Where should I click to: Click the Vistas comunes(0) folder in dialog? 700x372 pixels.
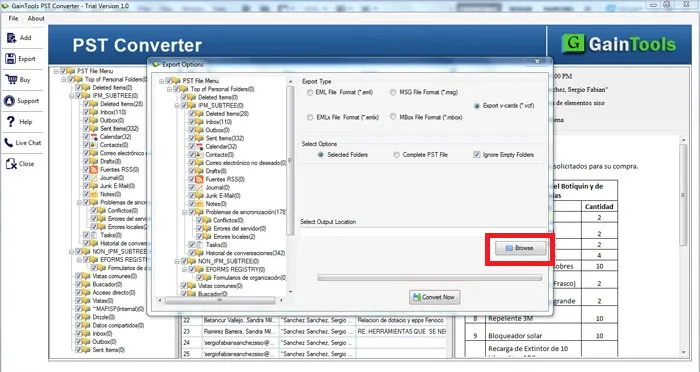220,286
